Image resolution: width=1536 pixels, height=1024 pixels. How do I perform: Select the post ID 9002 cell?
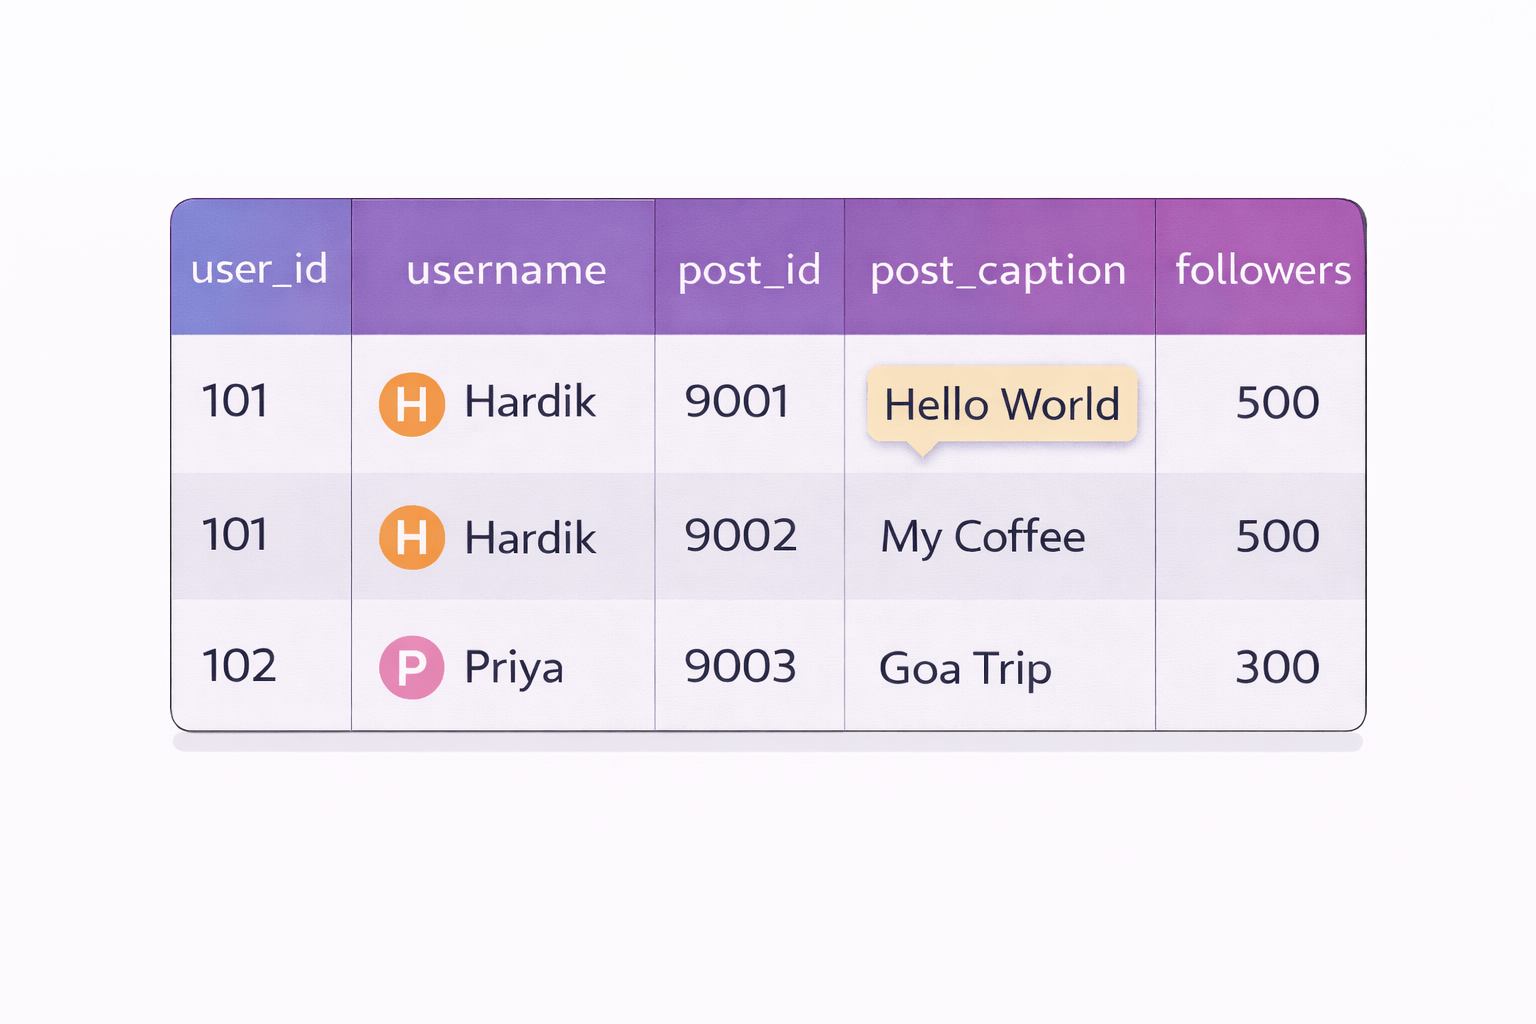click(740, 536)
